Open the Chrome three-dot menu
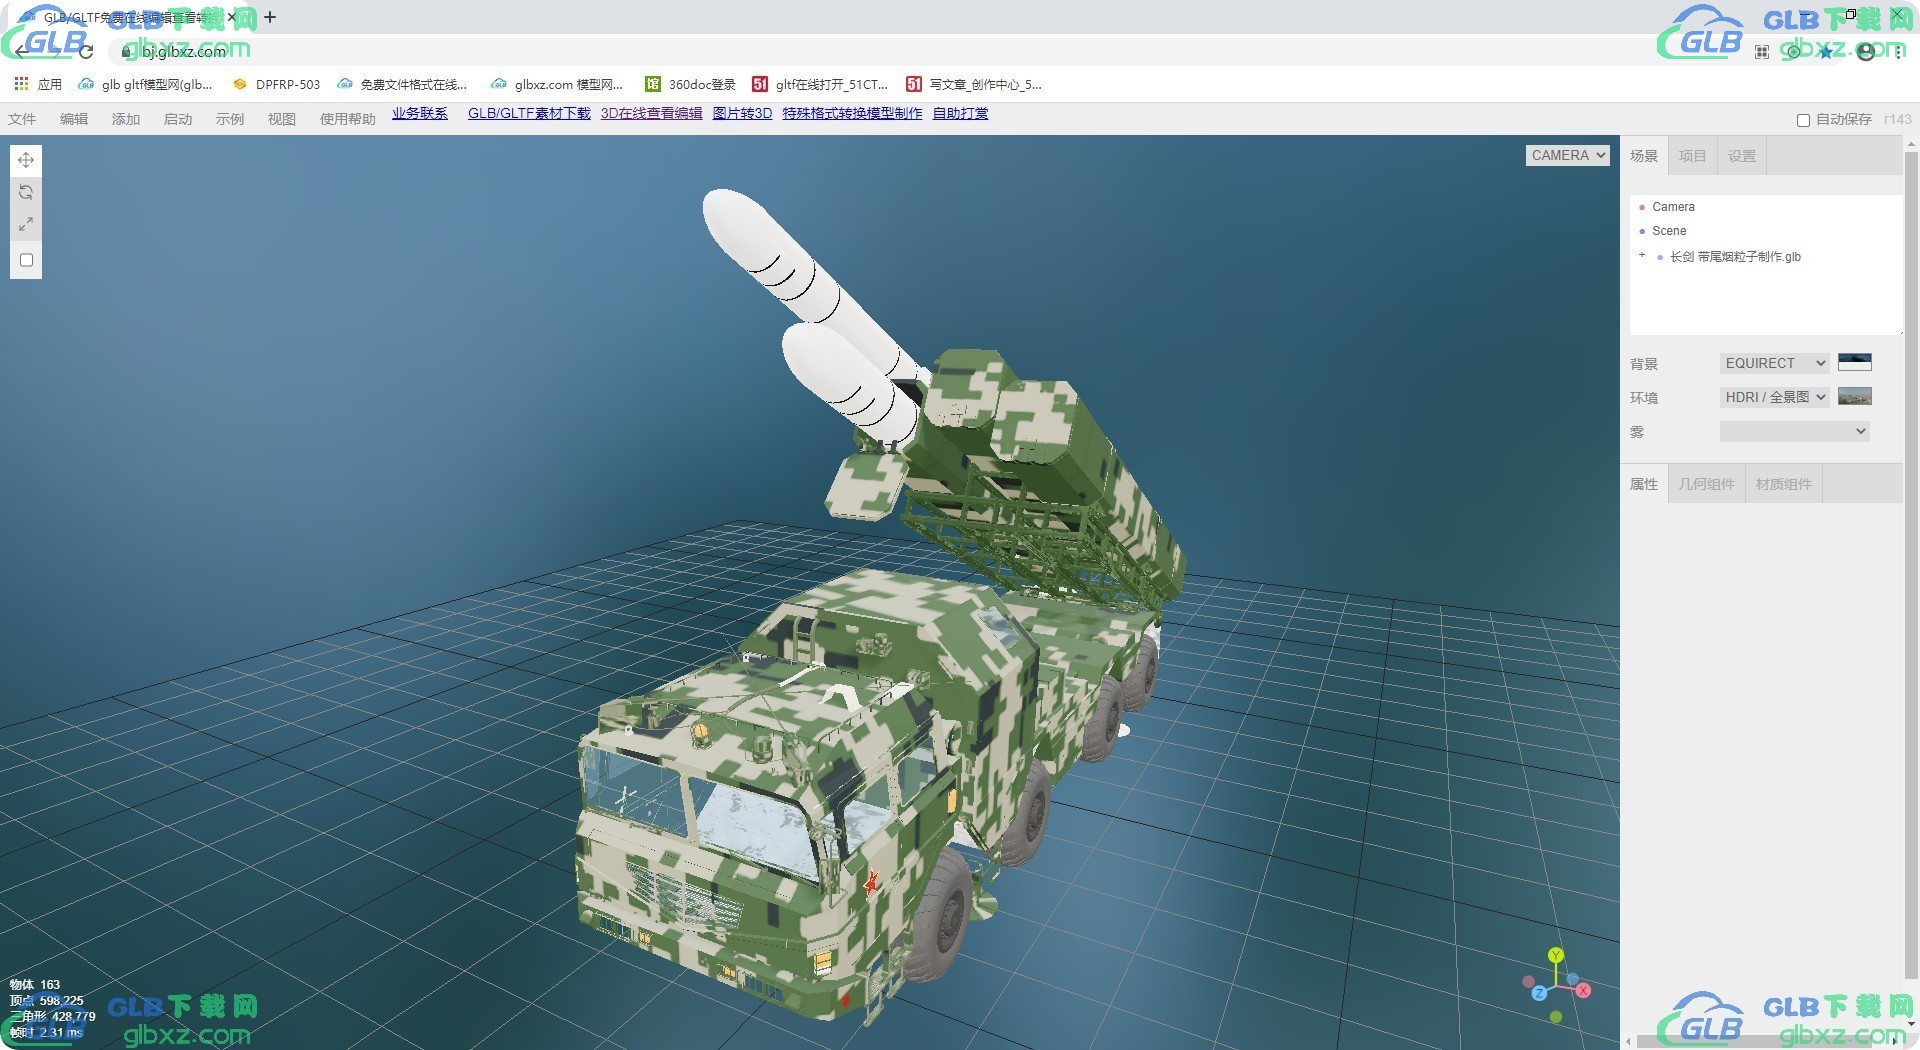Viewport: 1920px width, 1050px height. pyautogui.click(x=1898, y=51)
